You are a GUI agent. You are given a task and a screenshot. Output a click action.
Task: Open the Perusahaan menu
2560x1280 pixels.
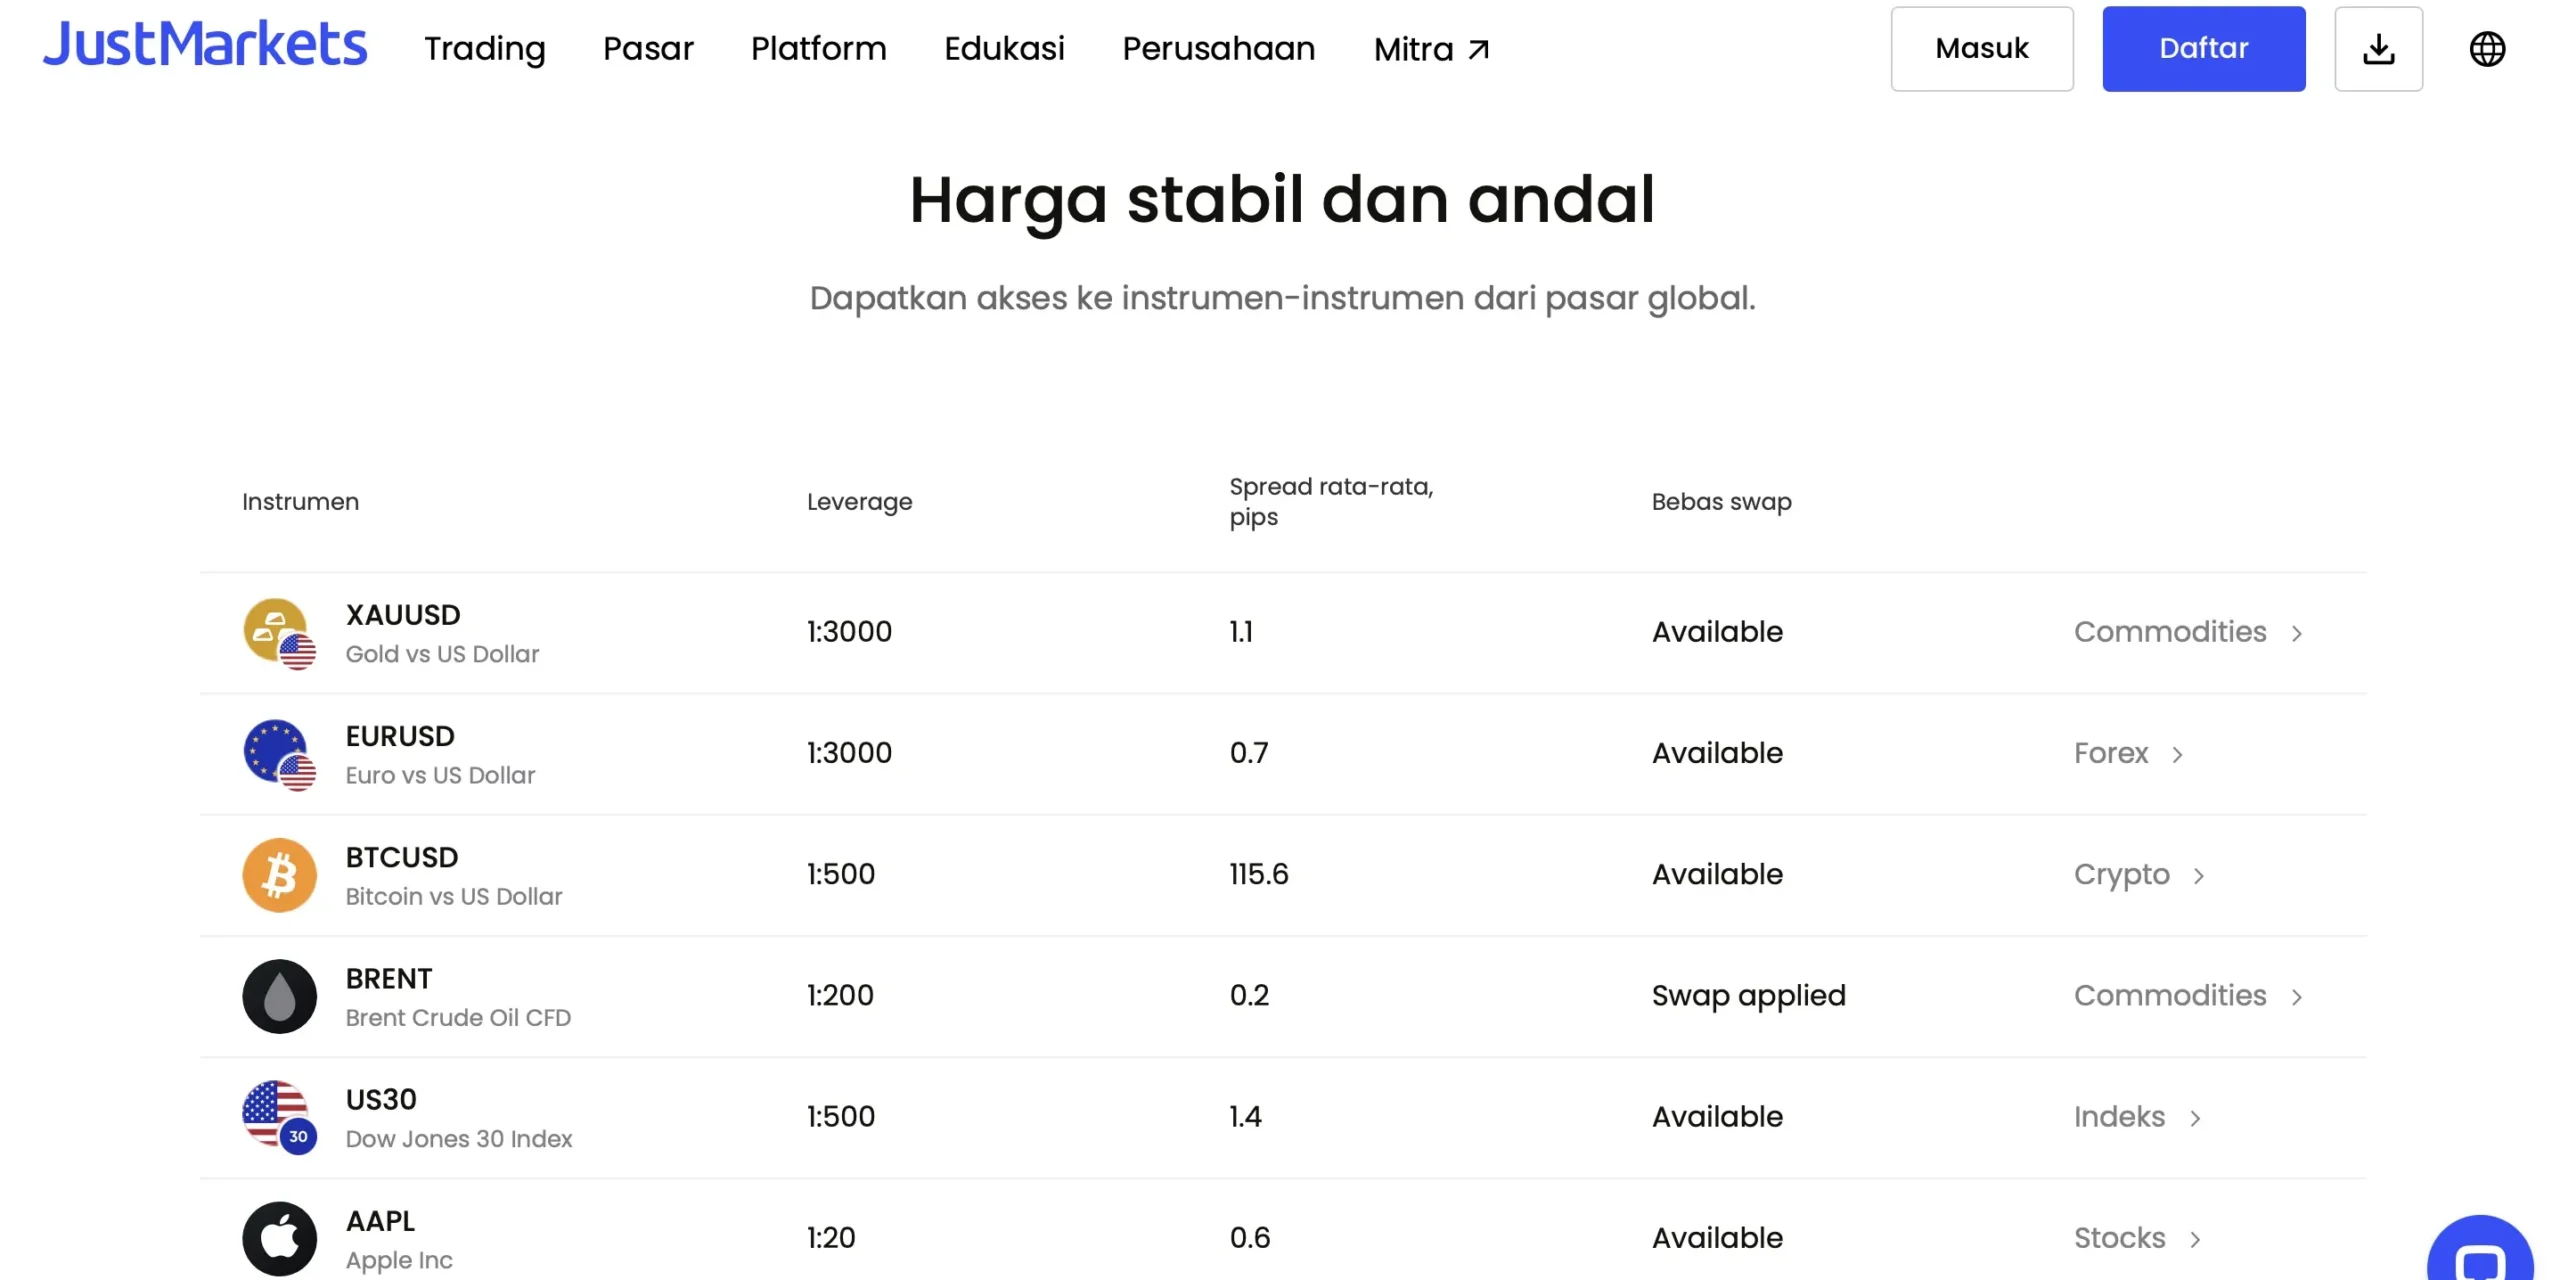[1218, 48]
